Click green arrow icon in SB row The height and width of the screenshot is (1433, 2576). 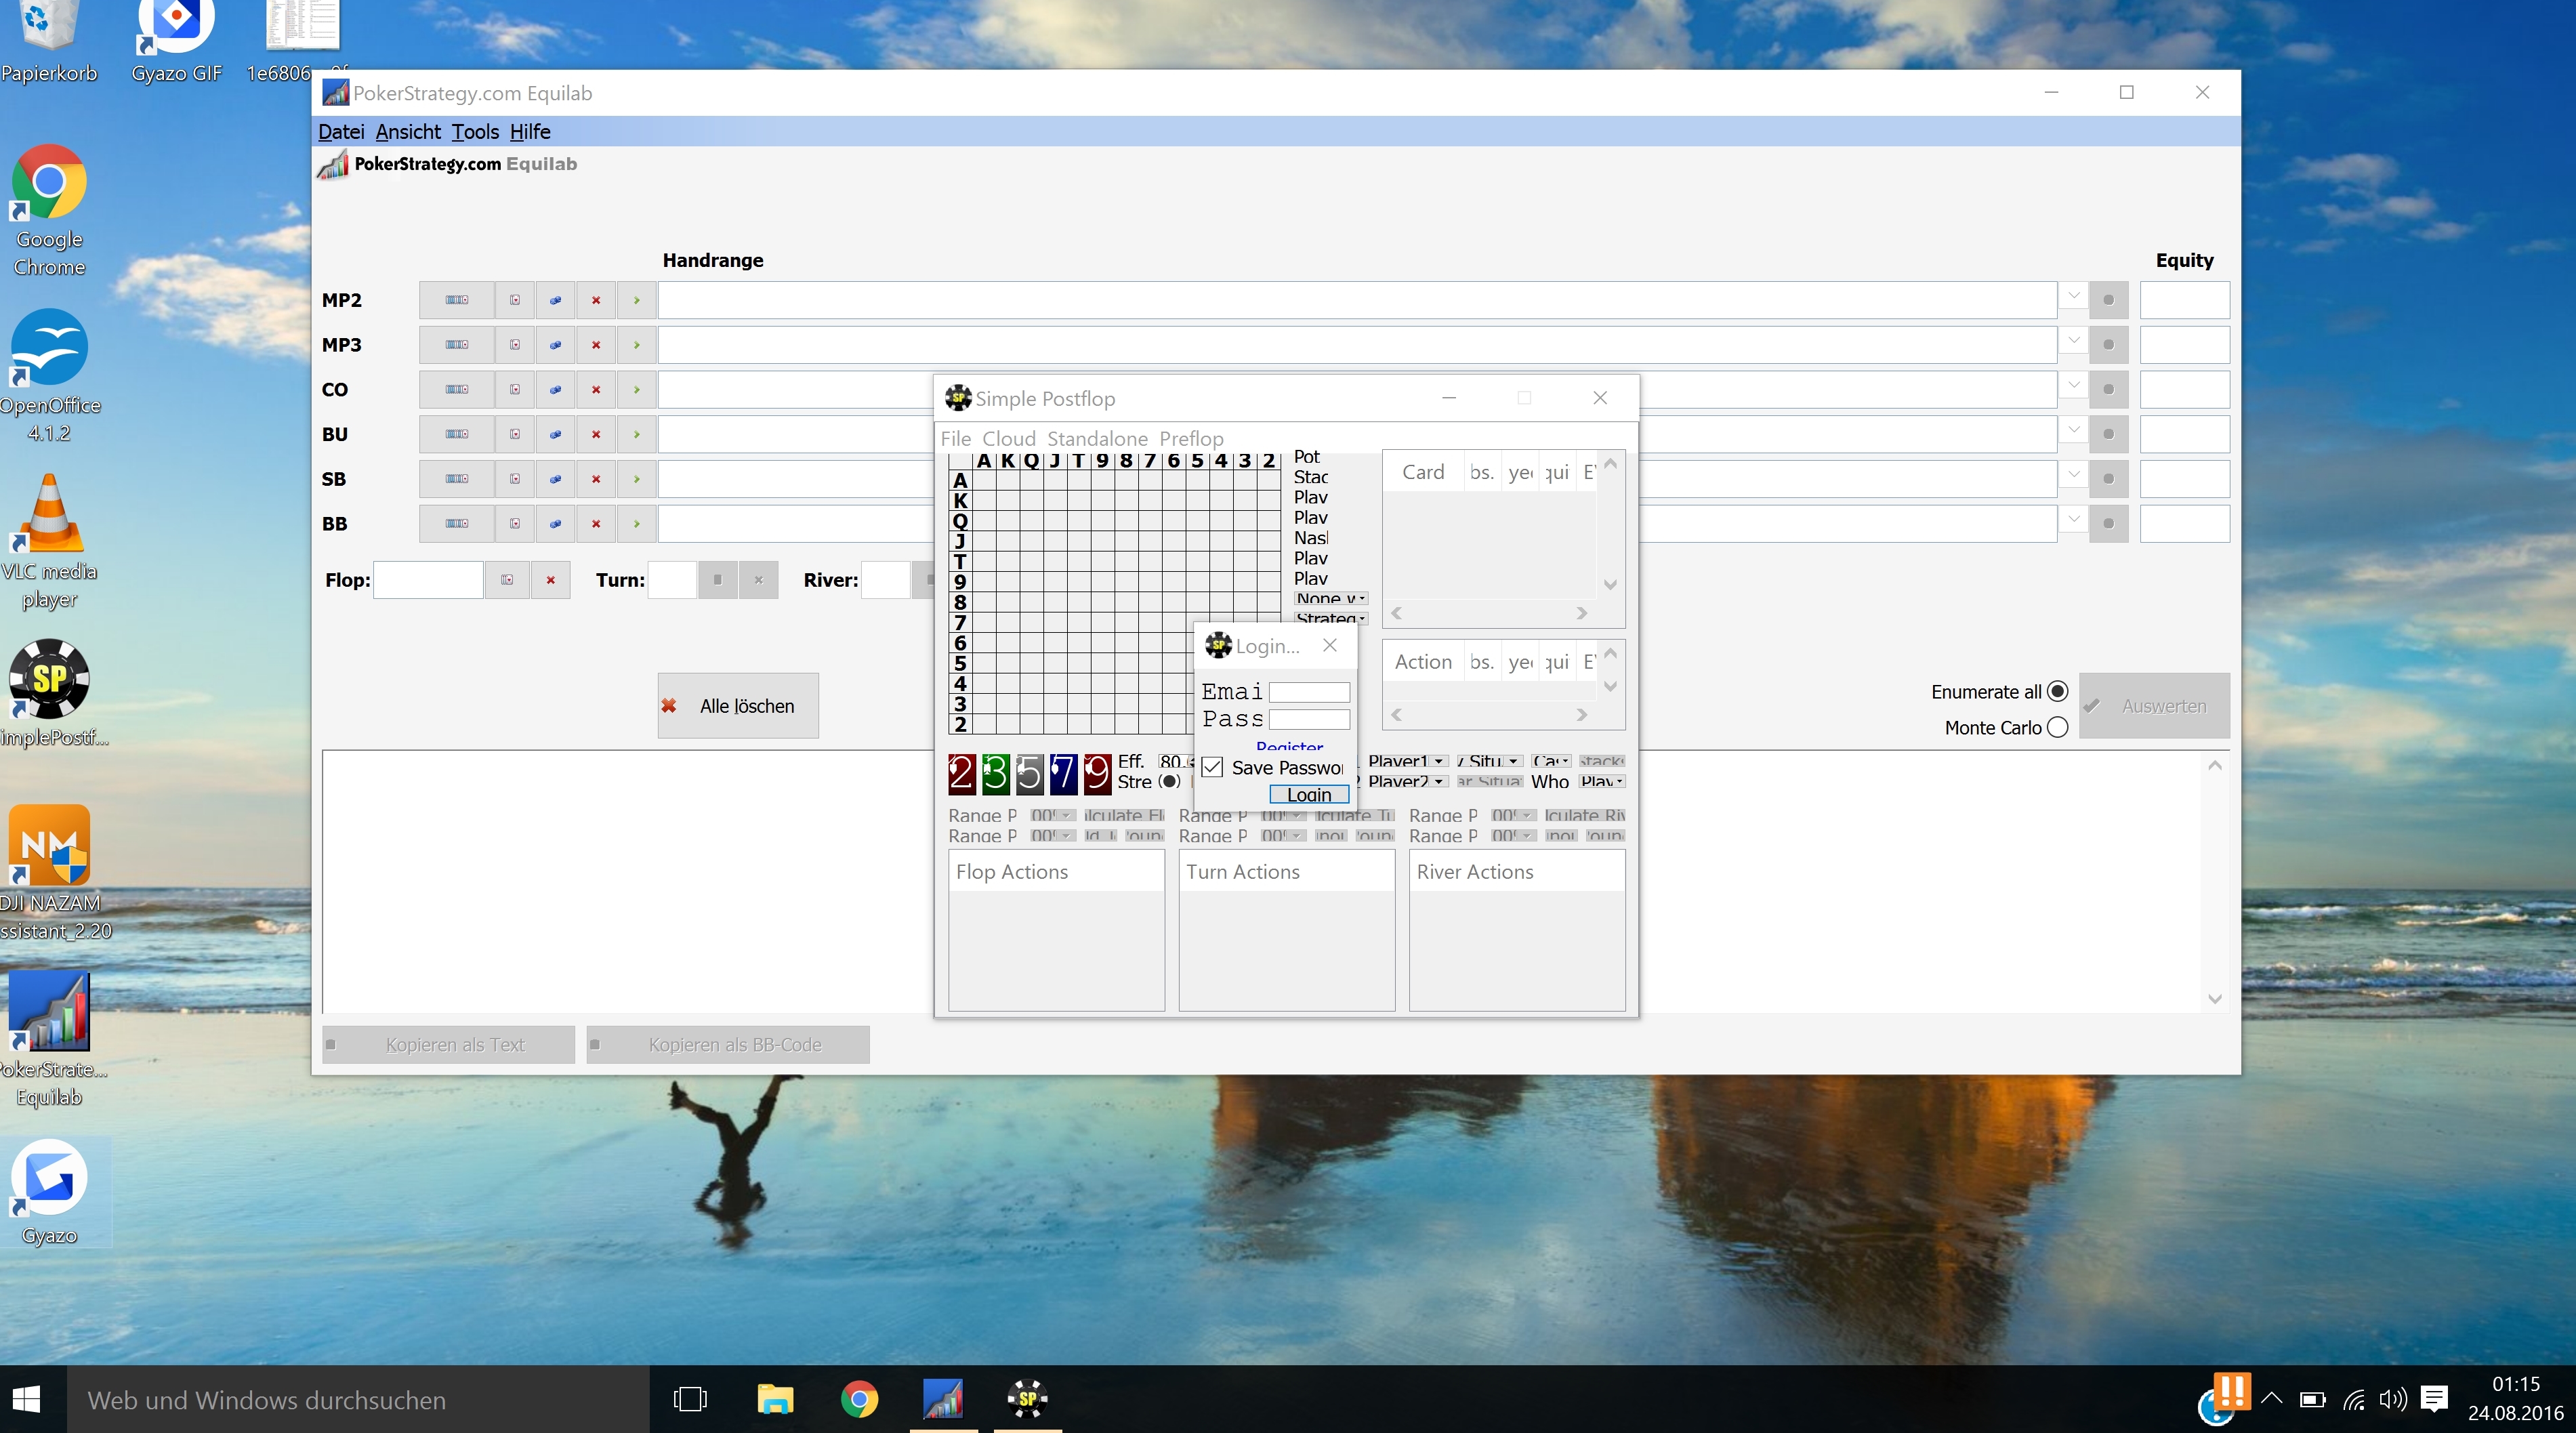[636, 479]
